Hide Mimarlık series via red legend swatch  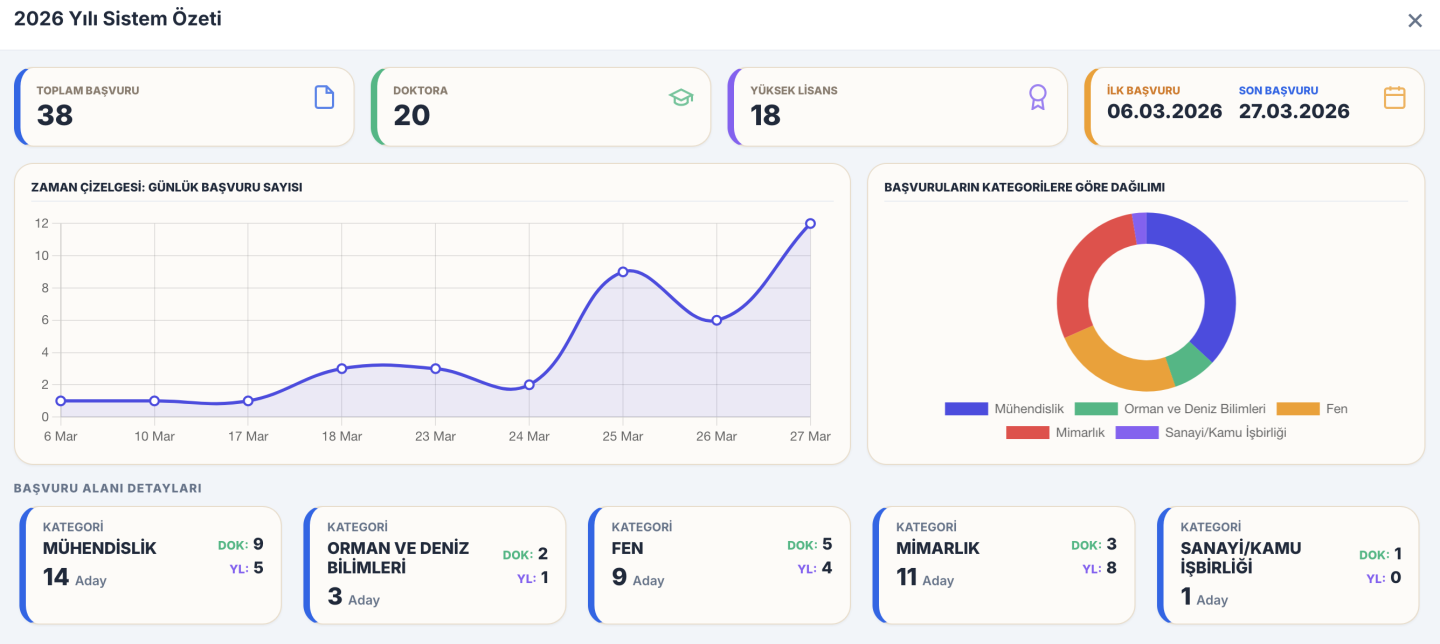pos(1027,433)
